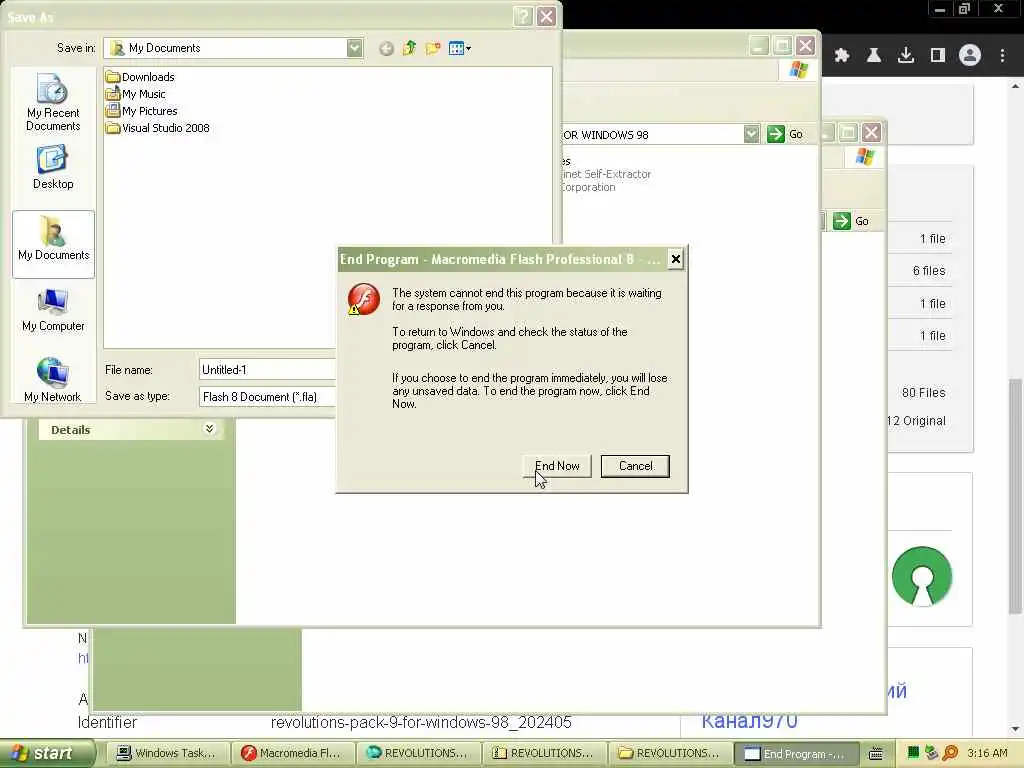Select the Downloads folder
This screenshot has height=768, width=1024.
click(140, 77)
